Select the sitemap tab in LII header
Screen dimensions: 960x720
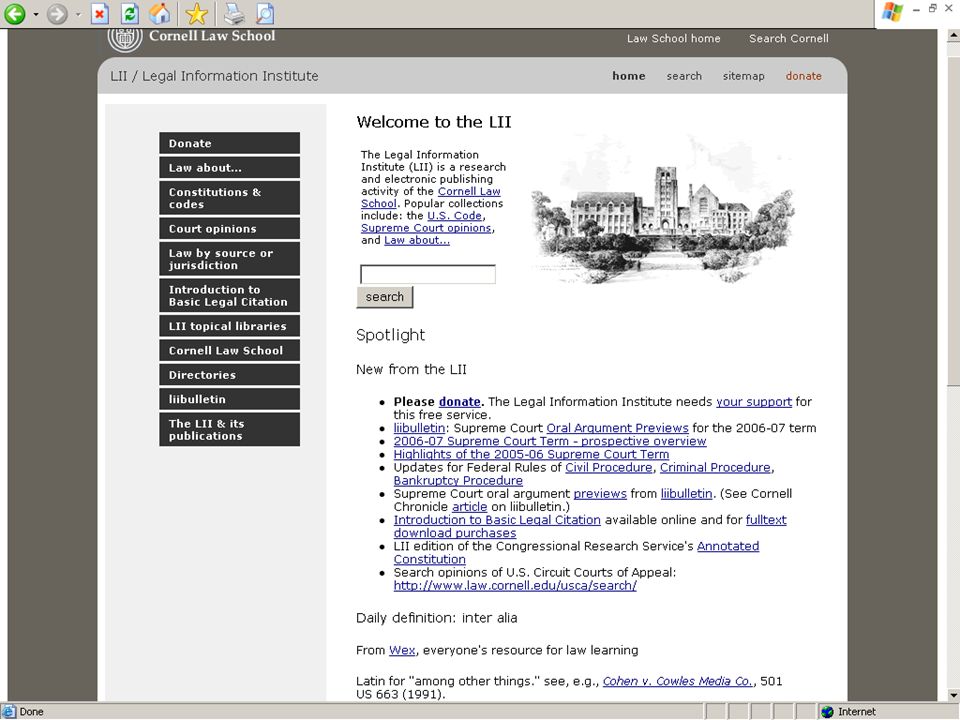pos(743,76)
